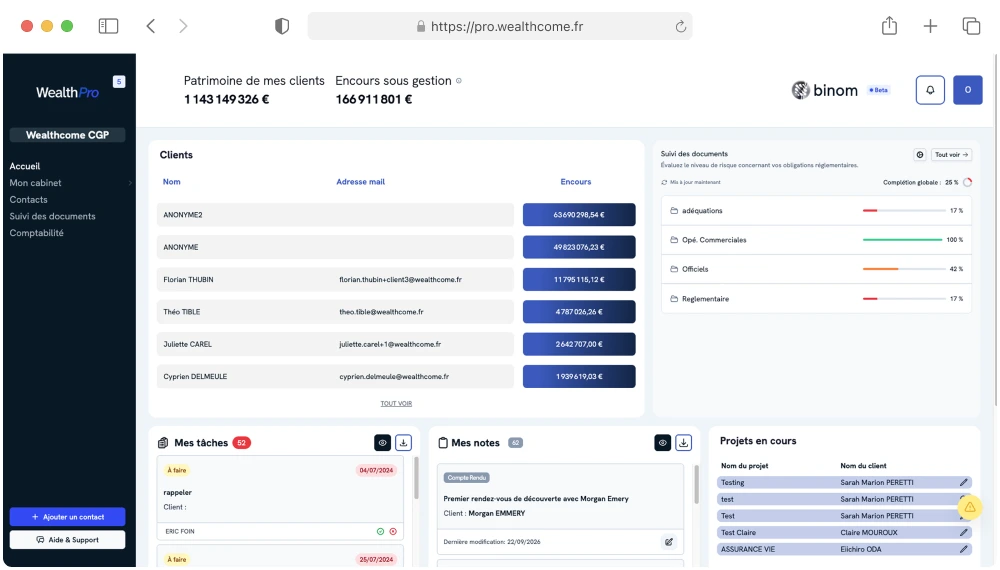Click the folder icon beside Officiels
This screenshot has width=1000, height=570.
673,269
